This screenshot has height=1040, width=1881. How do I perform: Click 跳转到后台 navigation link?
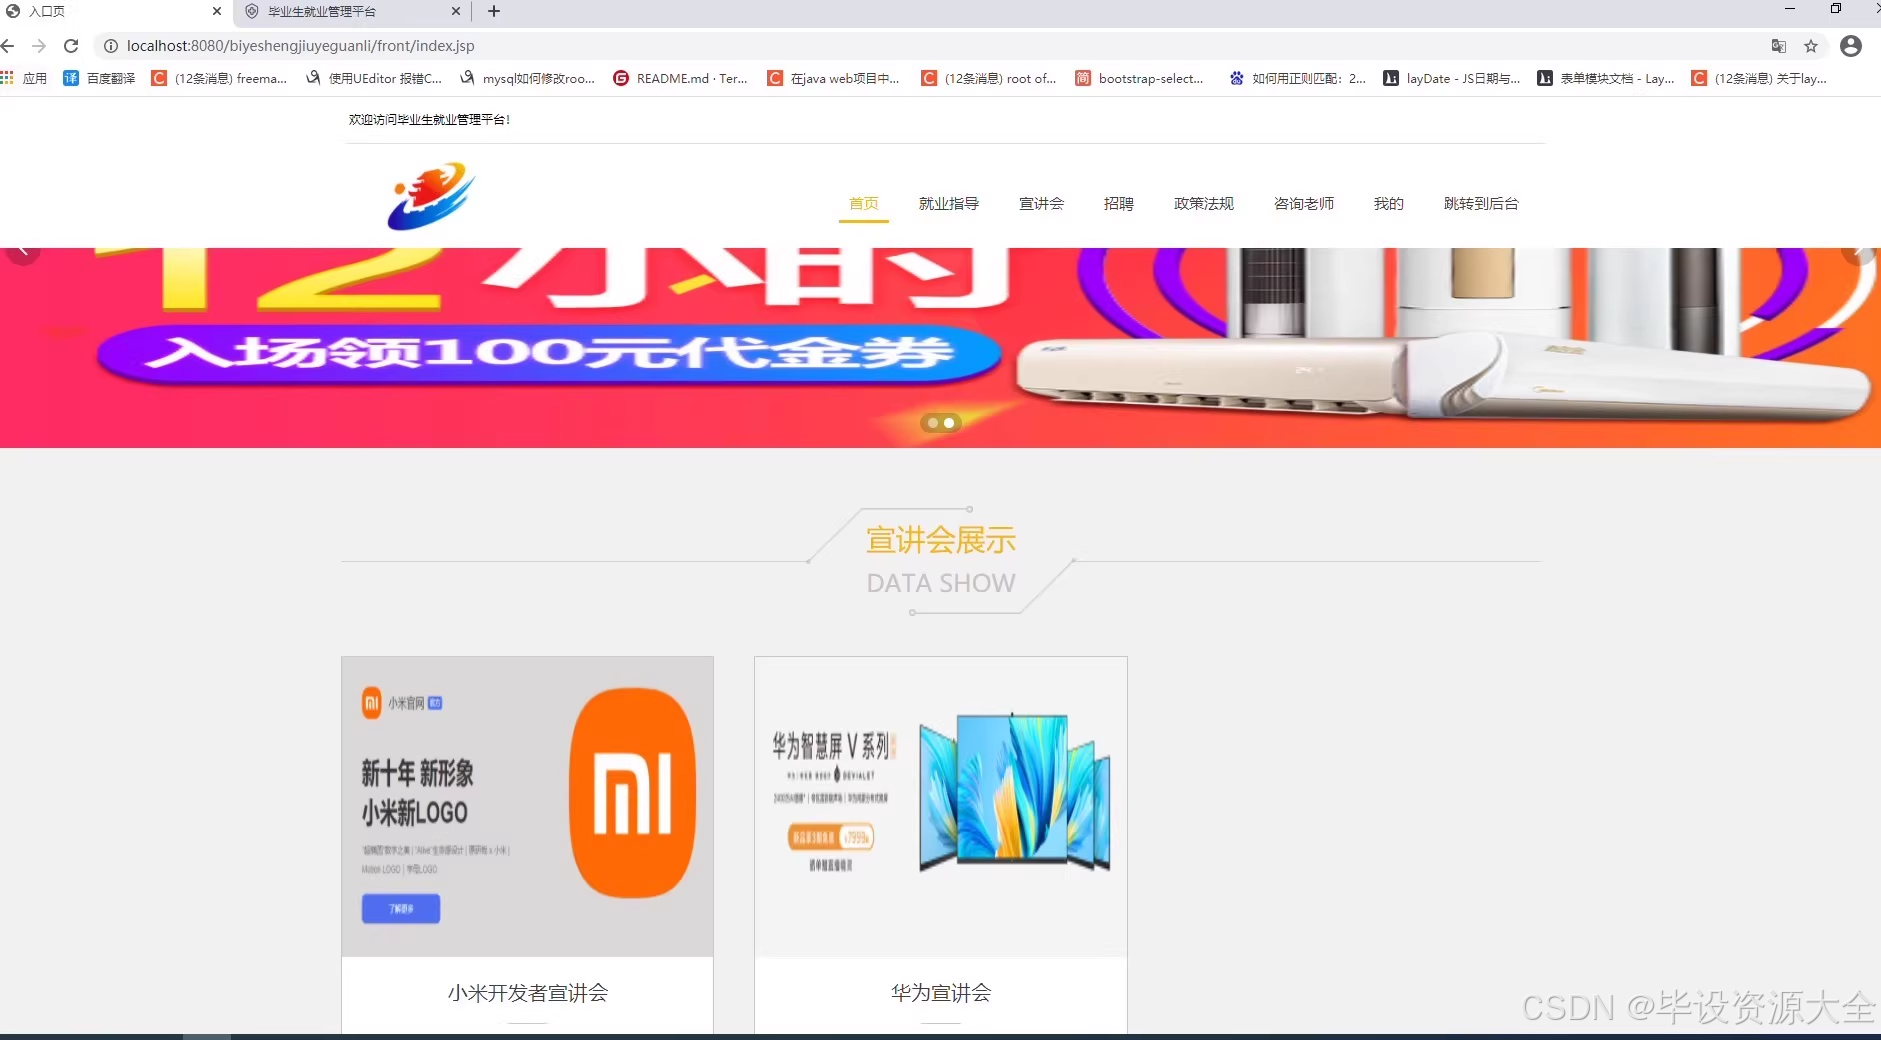(x=1481, y=204)
